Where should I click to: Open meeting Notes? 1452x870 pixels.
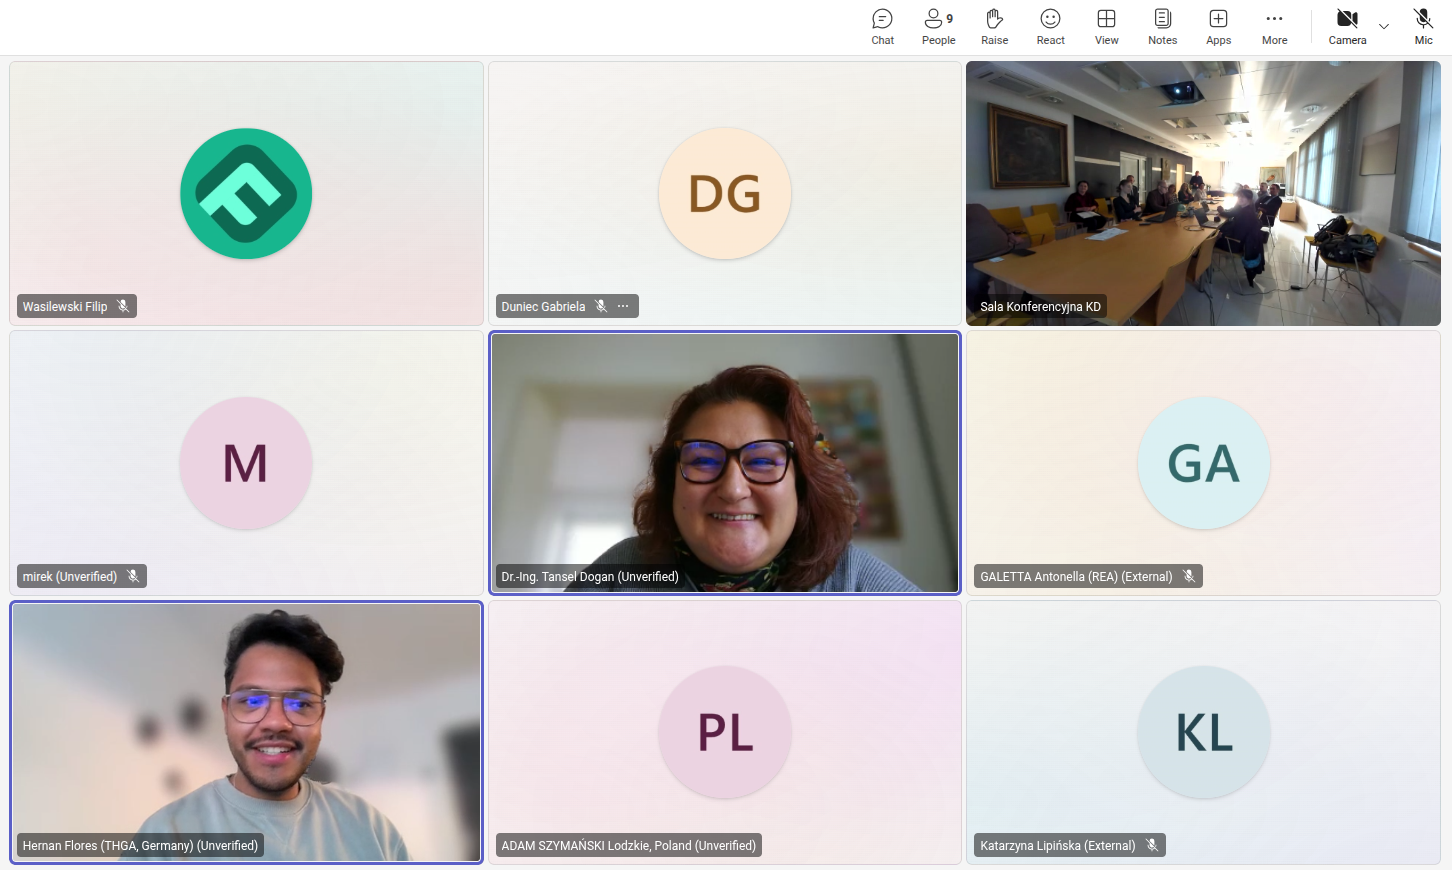1162,27
